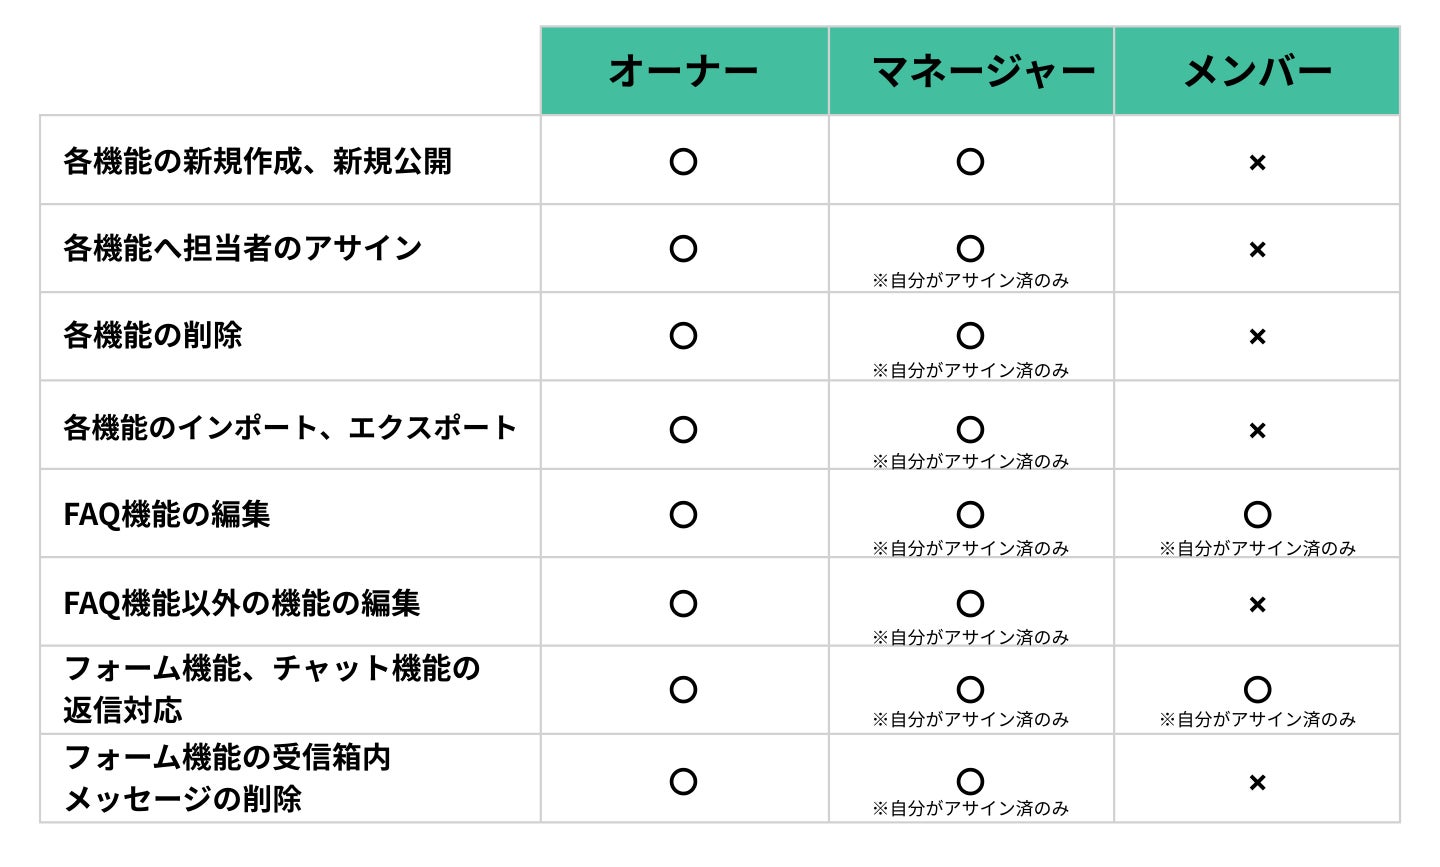This screenshot has width=1440, height=867.
Task: Click manager circle for 受信箱内メッセージの削除
Action: 970,782
